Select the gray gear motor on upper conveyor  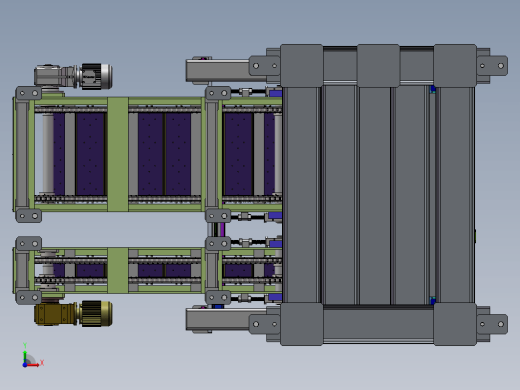73,76
